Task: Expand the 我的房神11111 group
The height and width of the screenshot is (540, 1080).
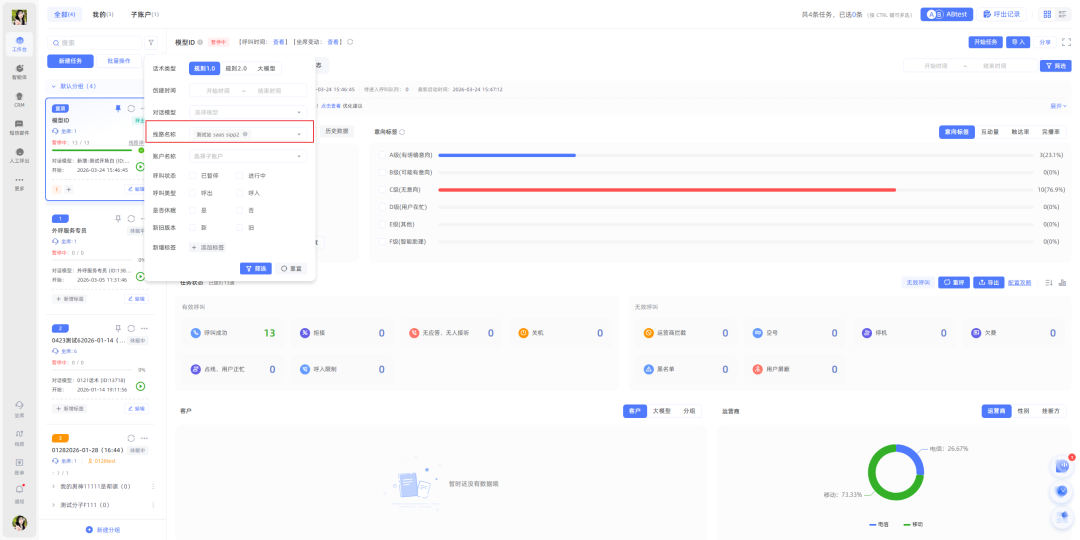Action: (53, 486)
